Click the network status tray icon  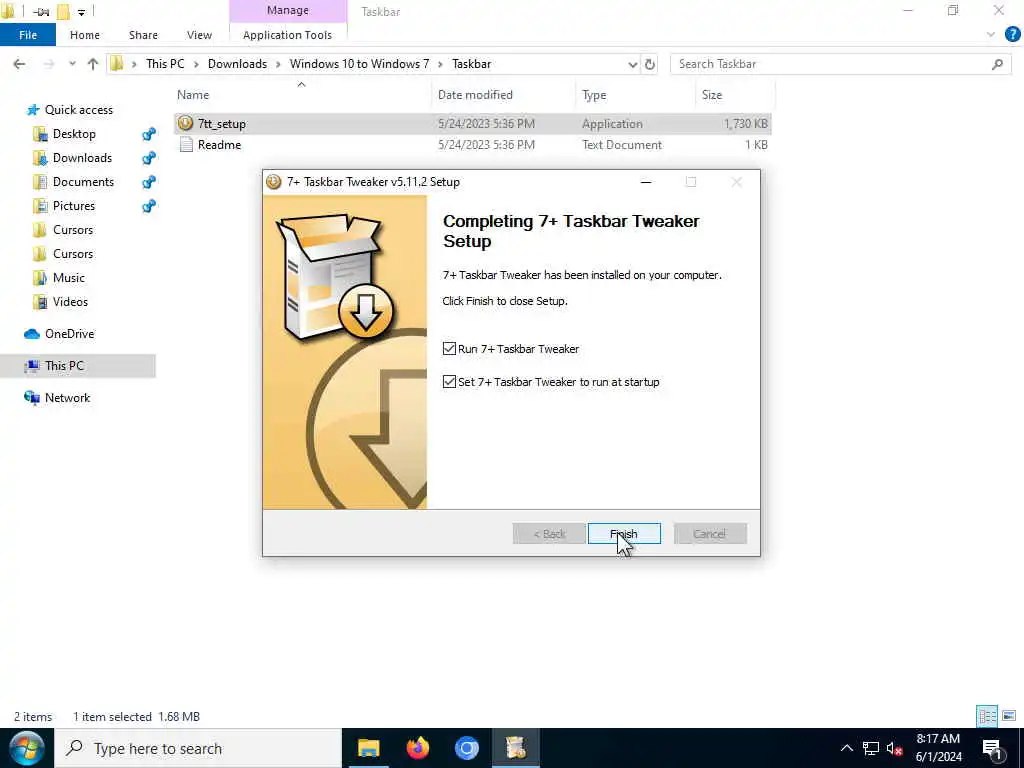[x=871, y=748]
